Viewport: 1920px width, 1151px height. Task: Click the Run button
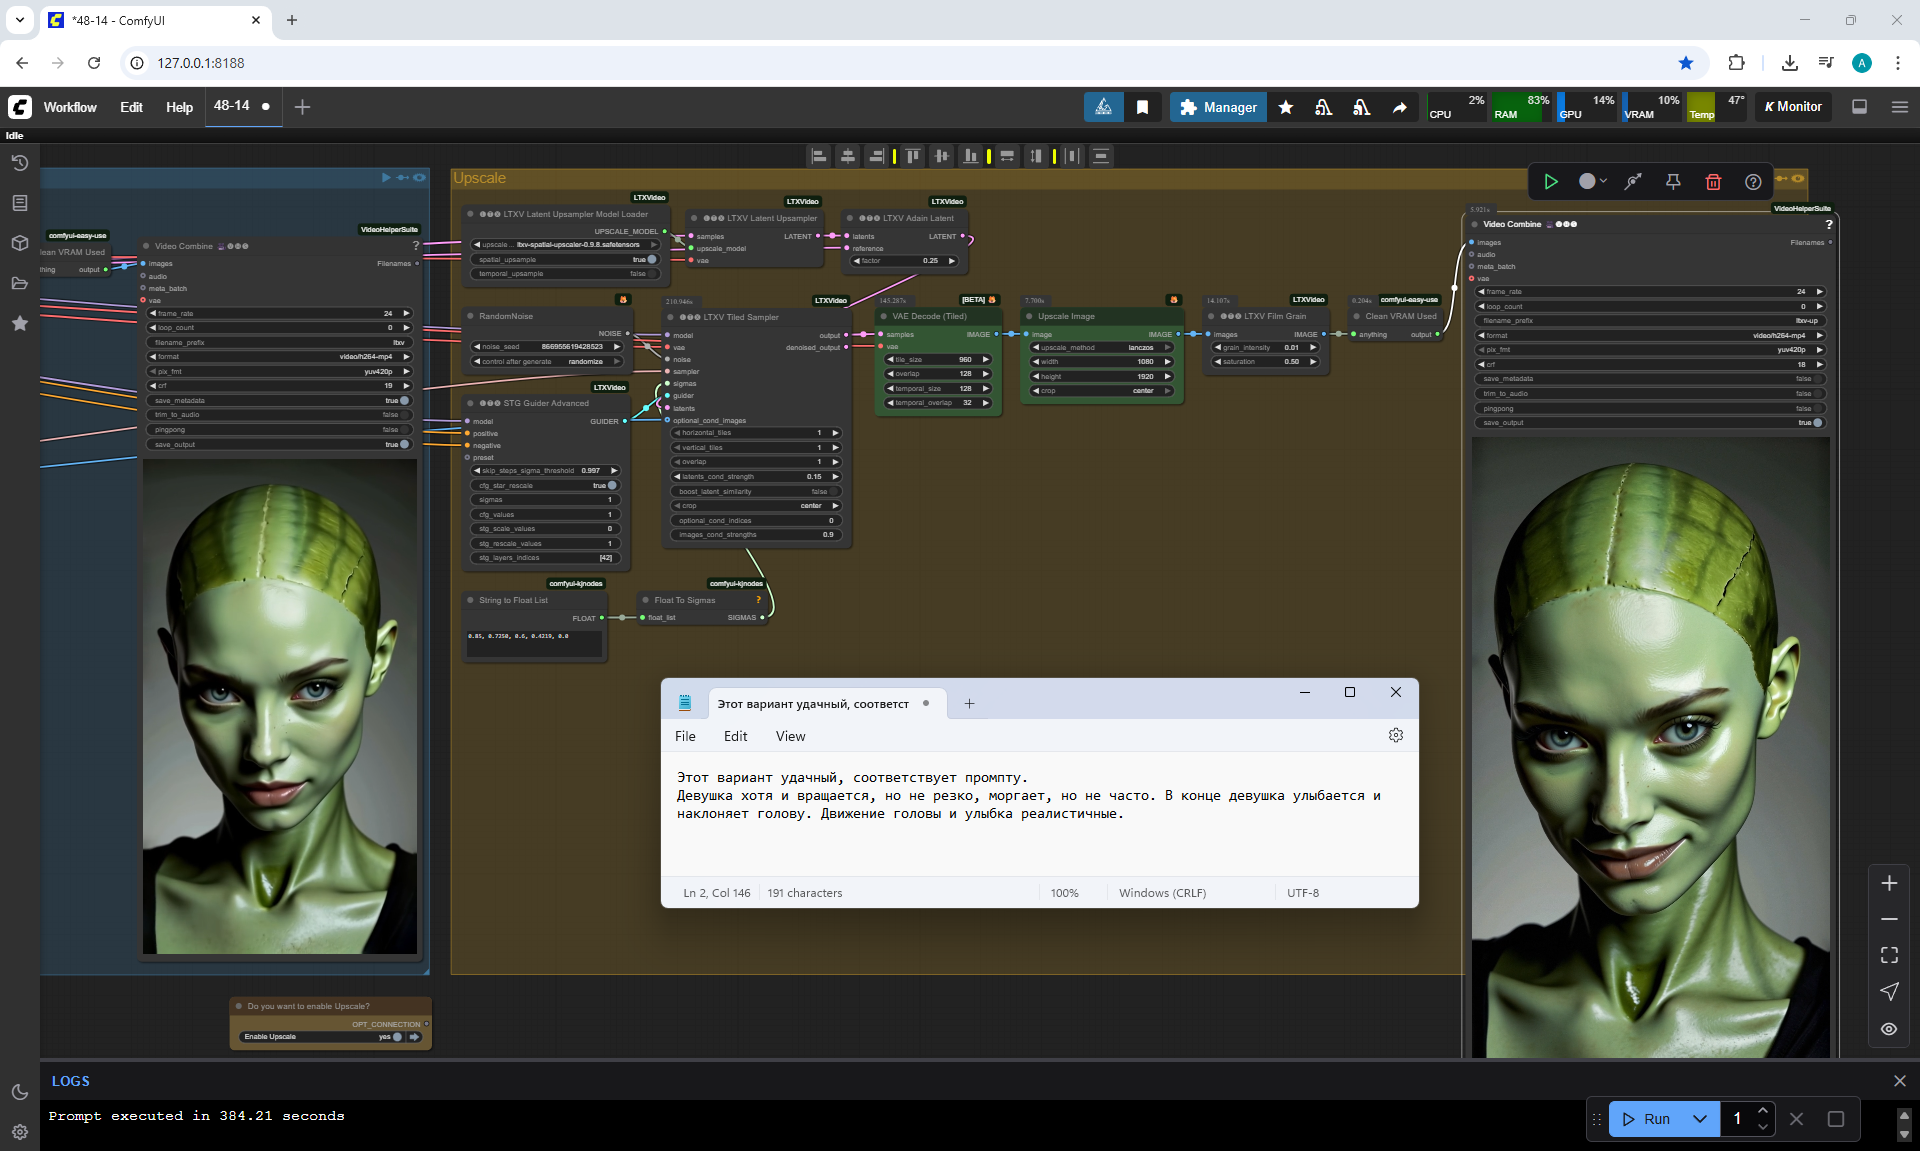pos(1647,1119)
